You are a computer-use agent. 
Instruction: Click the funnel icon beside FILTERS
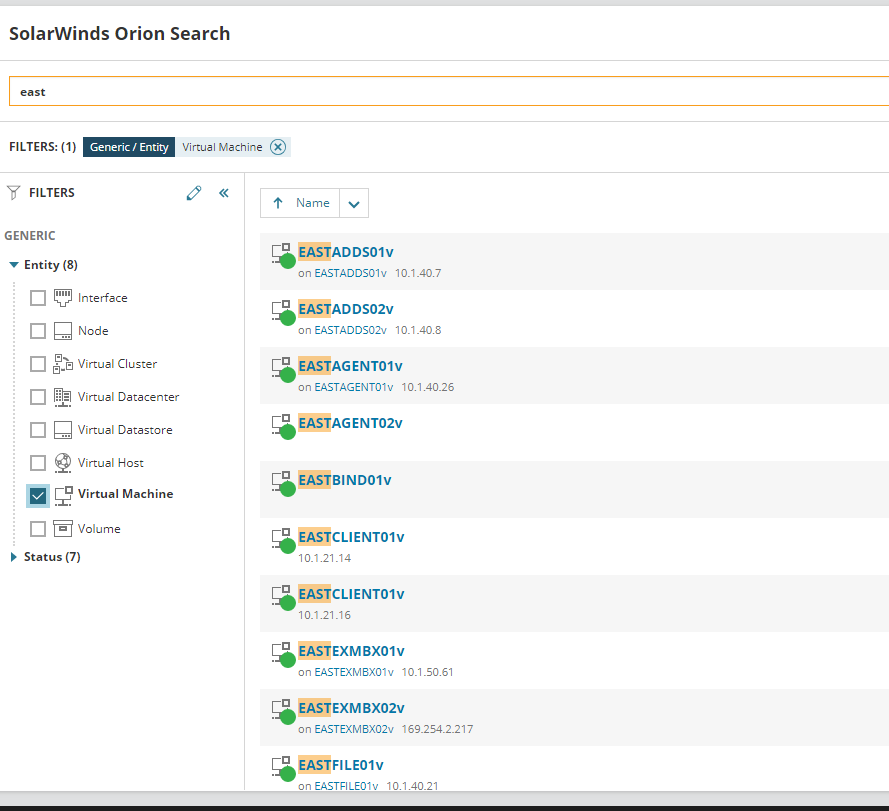[x=14, y=193]
